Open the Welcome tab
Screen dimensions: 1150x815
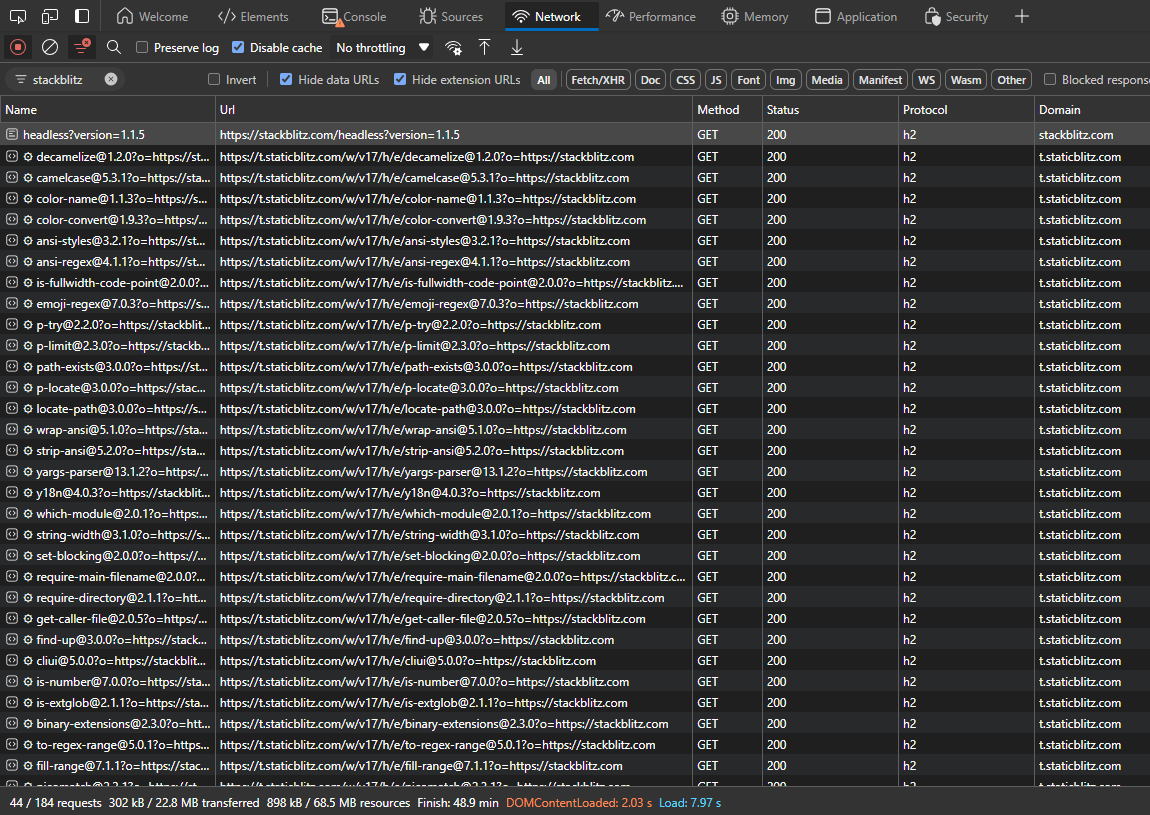coord(153,16)
